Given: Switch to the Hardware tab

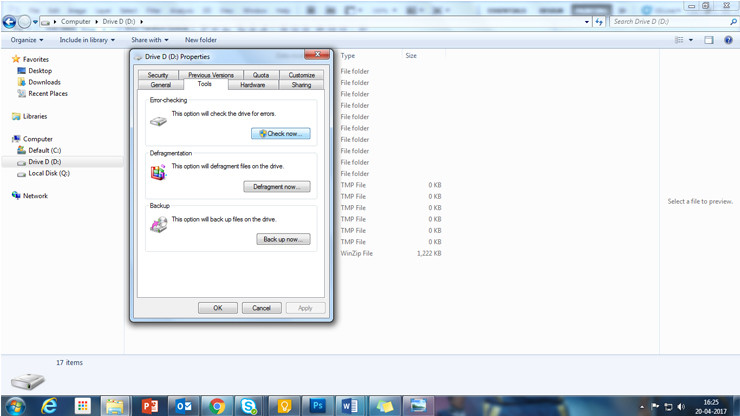Looking at the screenshot, I should [252, 85].
